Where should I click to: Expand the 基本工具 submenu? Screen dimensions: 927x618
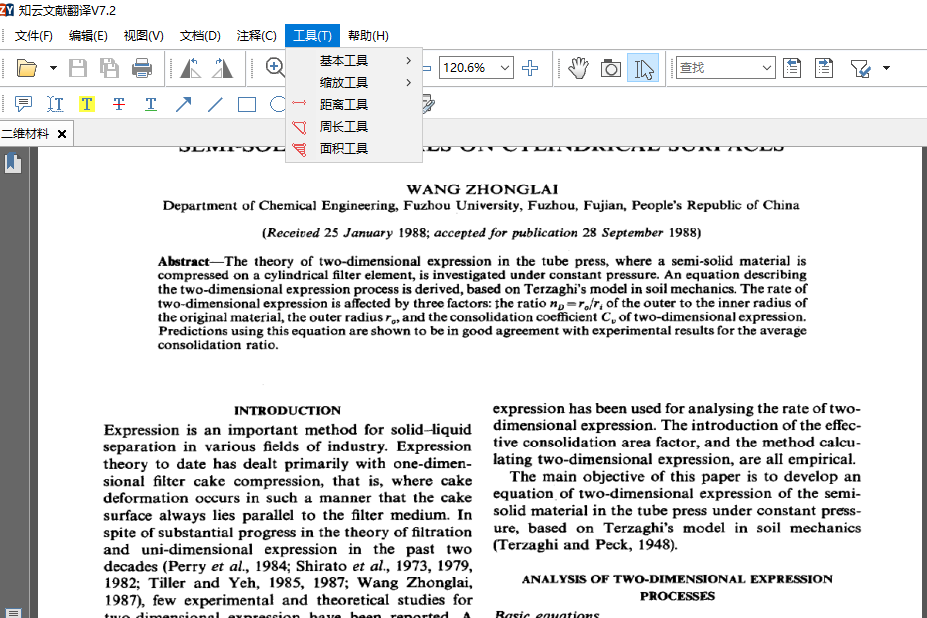[x=354, y=60]
